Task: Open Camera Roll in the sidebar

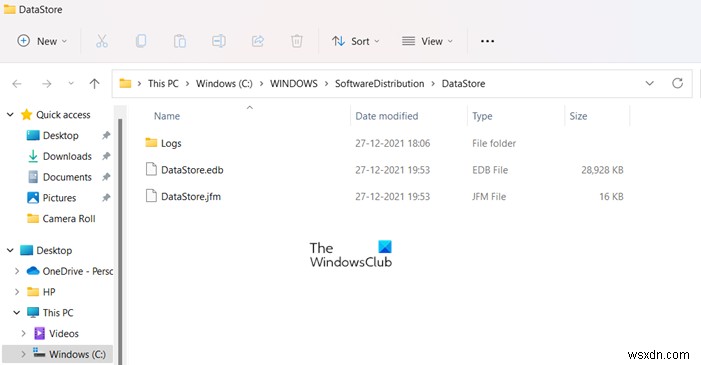Action: pos(69,219)
